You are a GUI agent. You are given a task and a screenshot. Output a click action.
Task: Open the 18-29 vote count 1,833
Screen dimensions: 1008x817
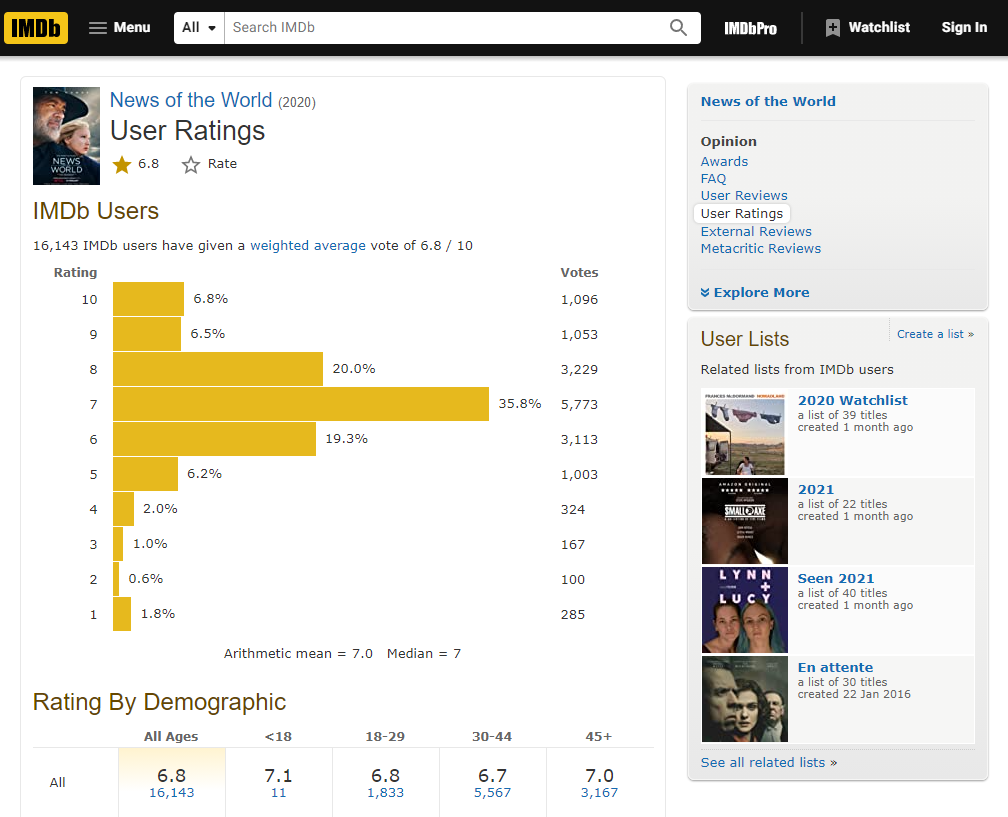(386, 793)
